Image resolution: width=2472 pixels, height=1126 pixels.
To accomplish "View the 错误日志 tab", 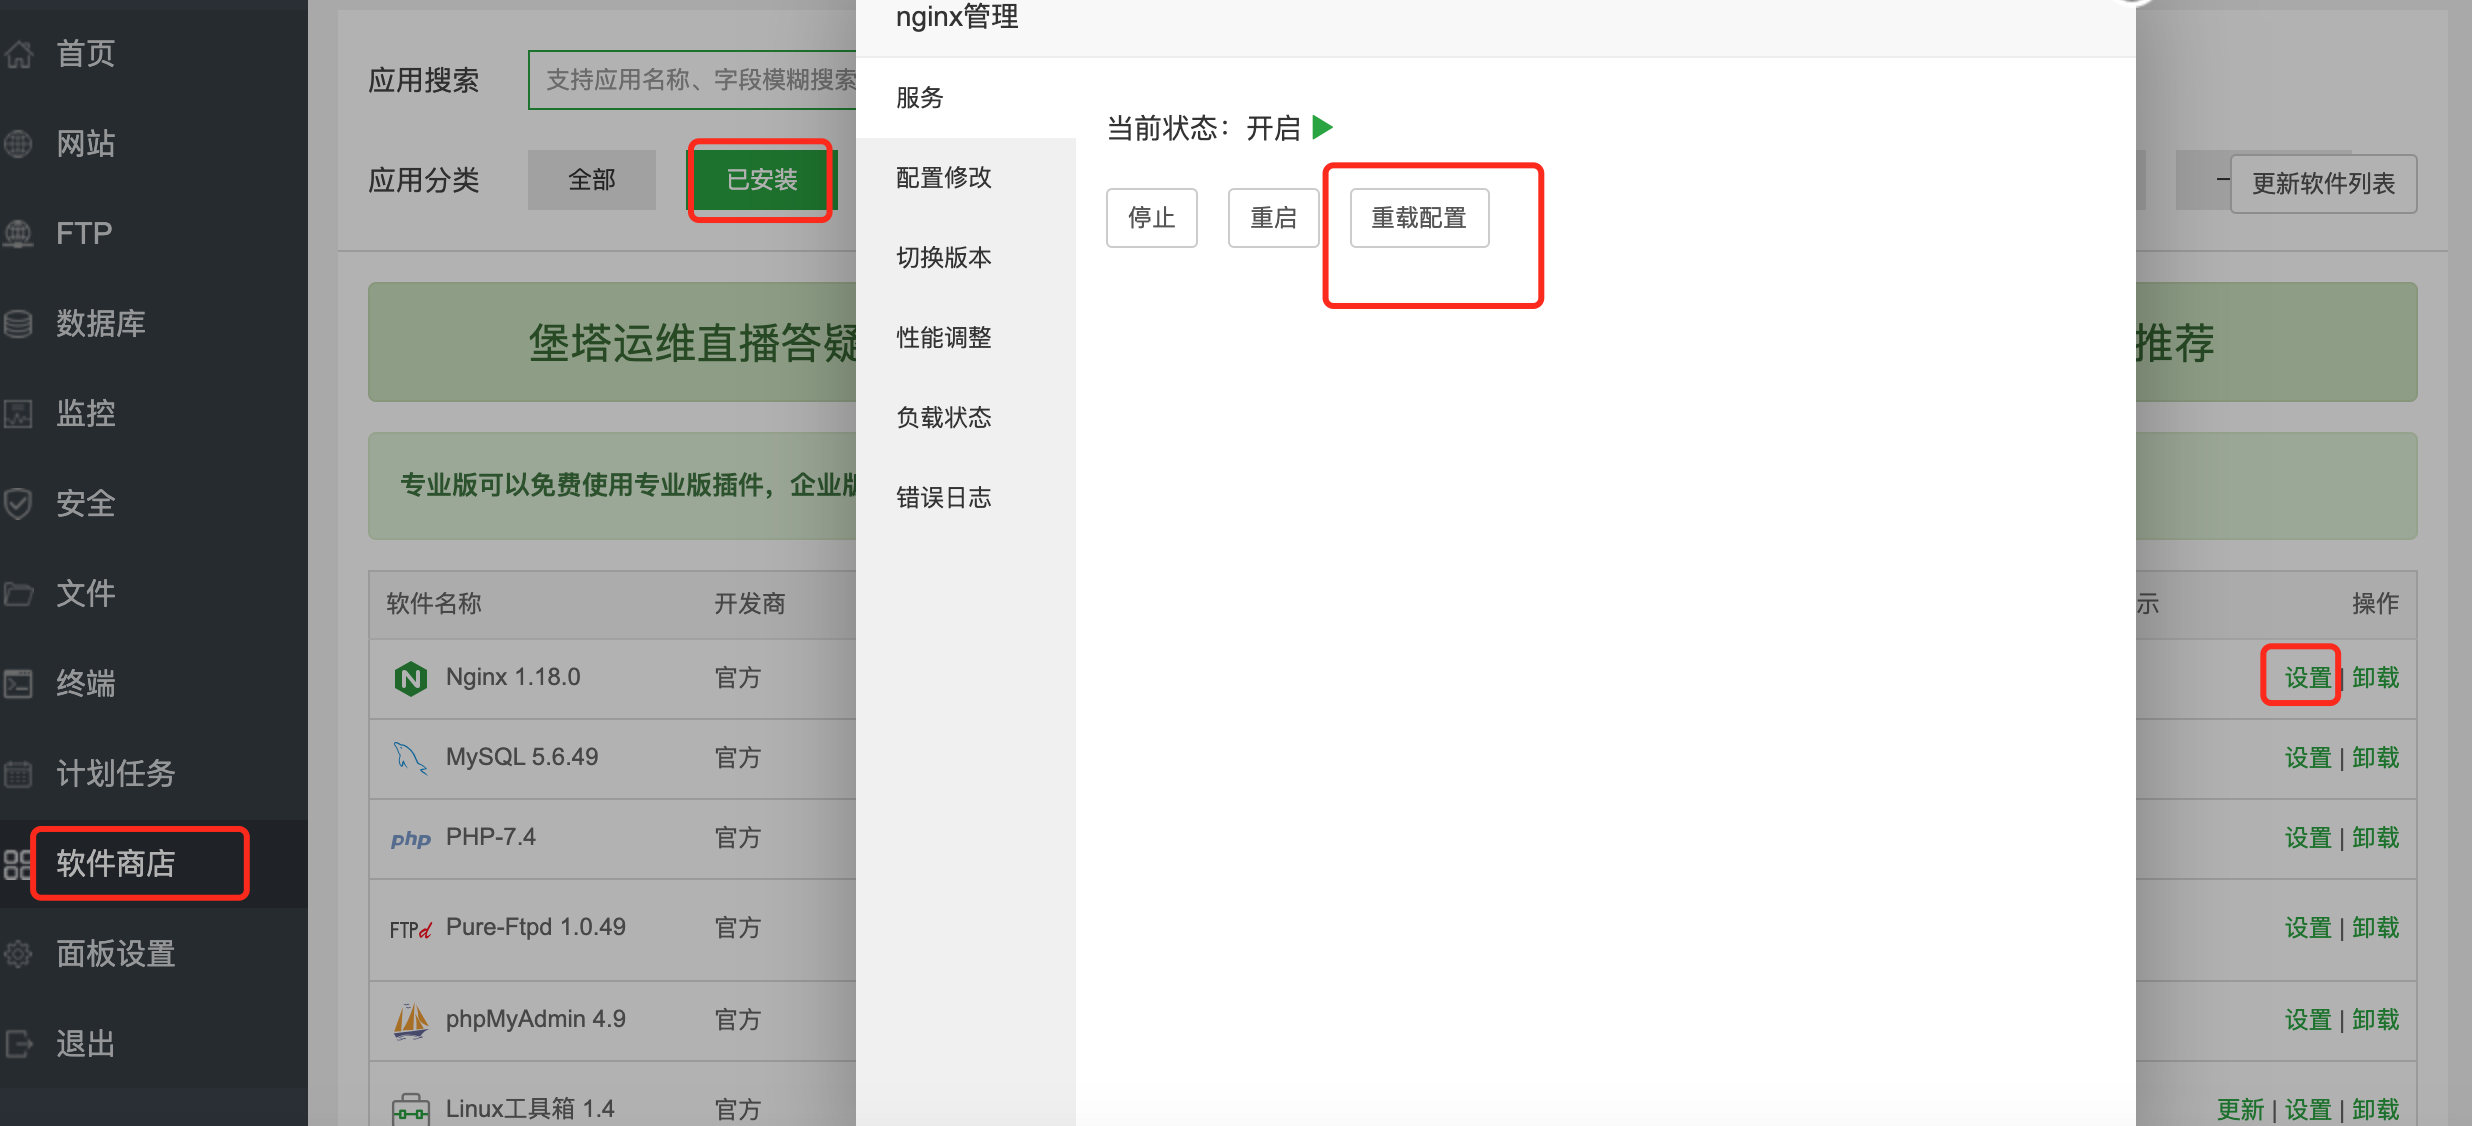I will pyautogui.click(x=943, y=498).
